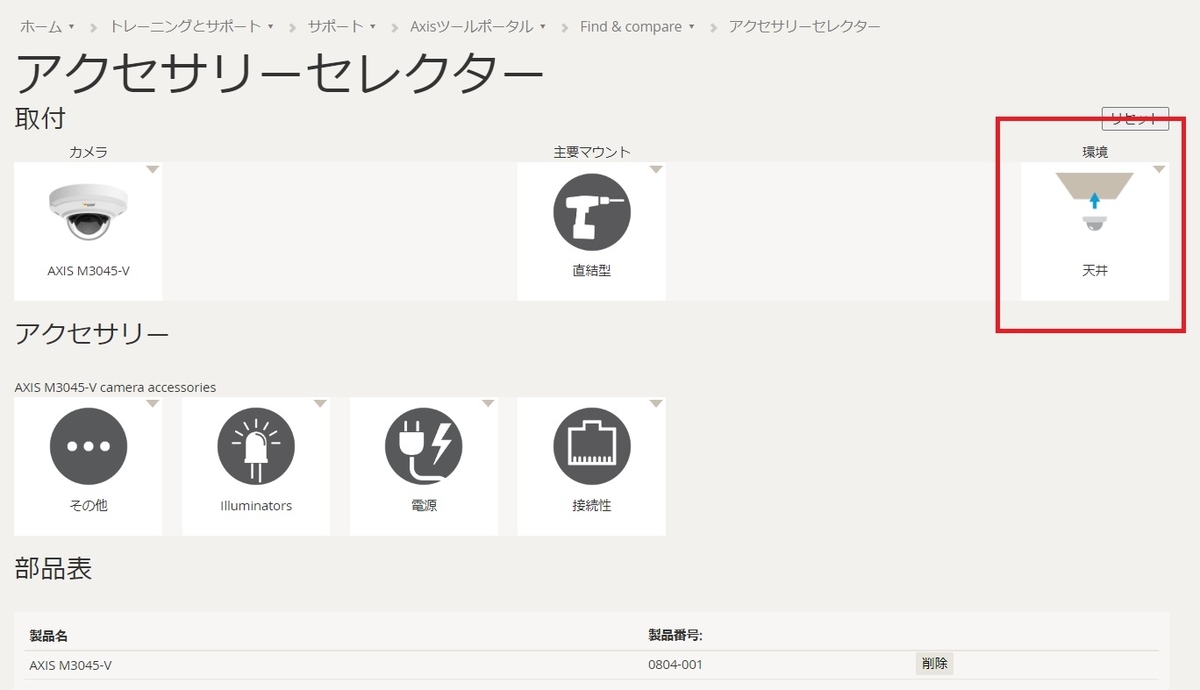Click the アクセサリーセレクター page title

pyautogui.click(x=279, y=74)
